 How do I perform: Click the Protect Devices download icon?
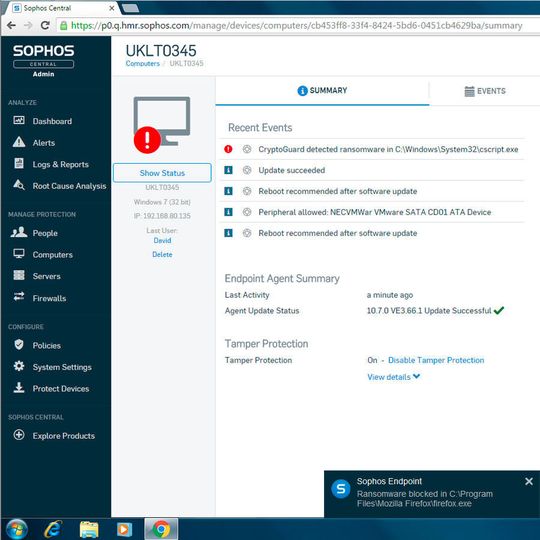coord(19,388)
